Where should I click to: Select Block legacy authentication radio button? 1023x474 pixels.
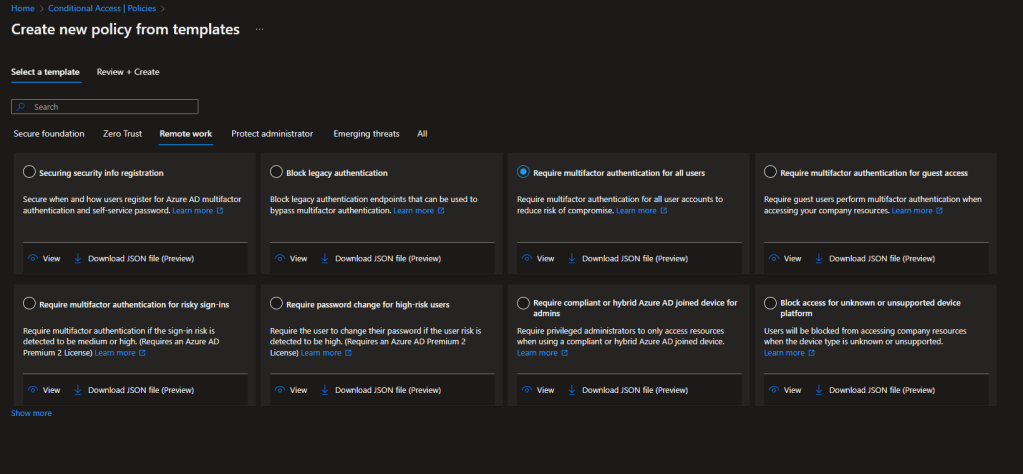coord(278,173)
